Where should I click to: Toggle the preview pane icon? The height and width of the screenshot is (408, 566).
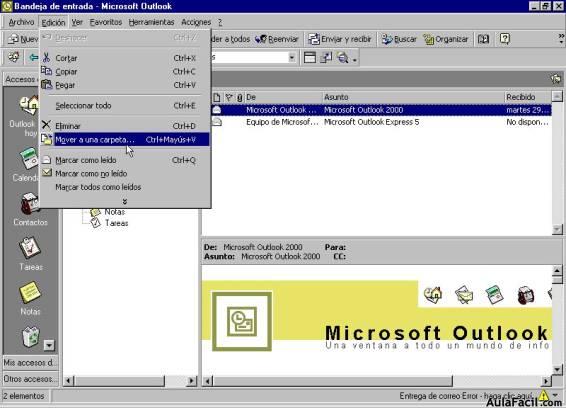310,57
